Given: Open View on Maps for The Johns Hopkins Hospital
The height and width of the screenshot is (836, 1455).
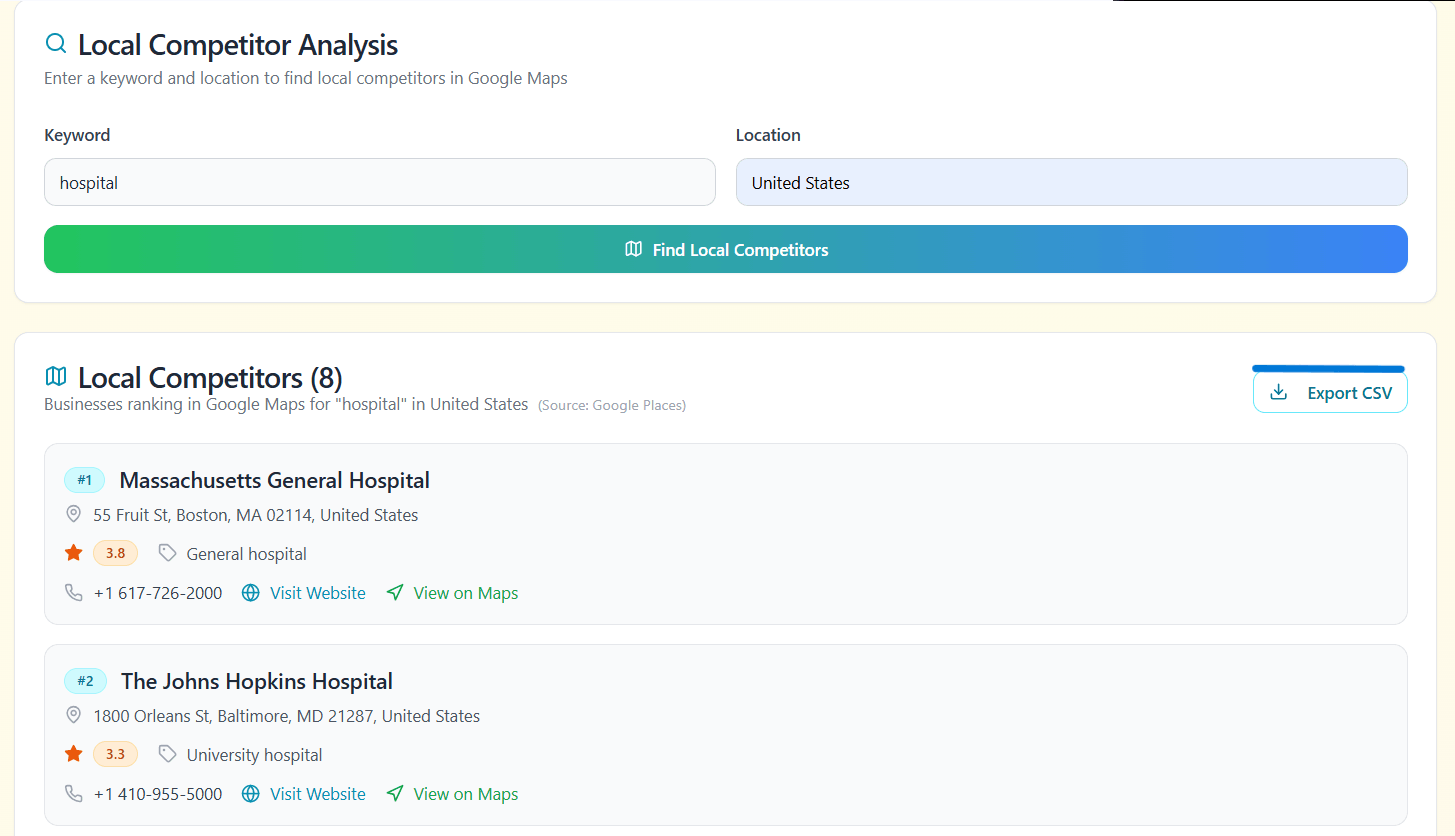Looking at the screenshot, I should tap(465, 794).
